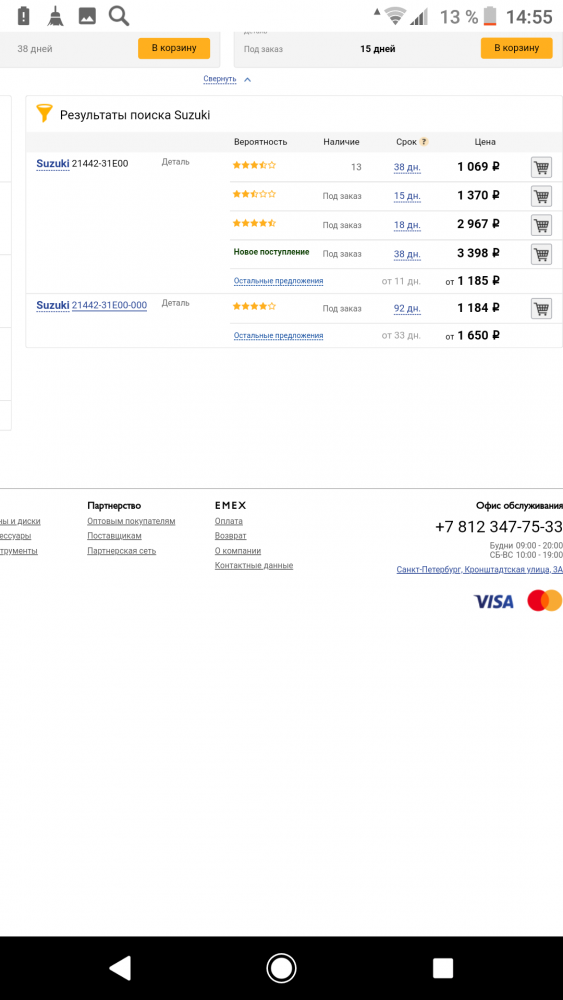Add the 1 184 ₽ offer to cart

tap(541, 309)
